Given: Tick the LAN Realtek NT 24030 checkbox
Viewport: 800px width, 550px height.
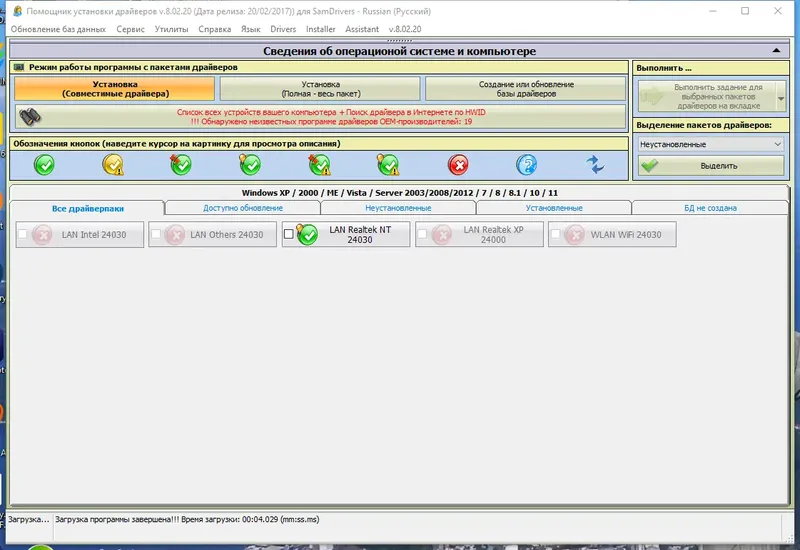Looking at the screenshot, I should coord(289,234).
